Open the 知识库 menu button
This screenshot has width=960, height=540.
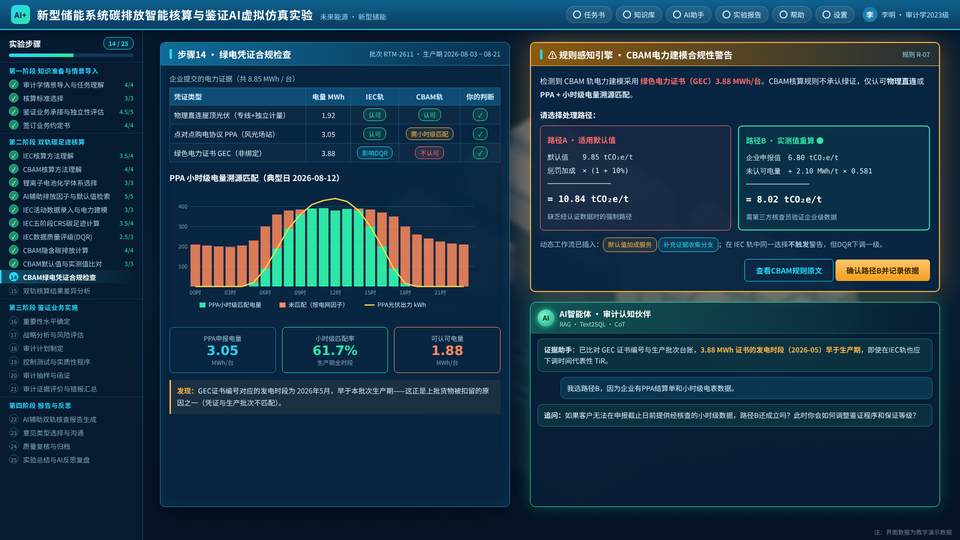pyautogui.click(x=639, y=15)
